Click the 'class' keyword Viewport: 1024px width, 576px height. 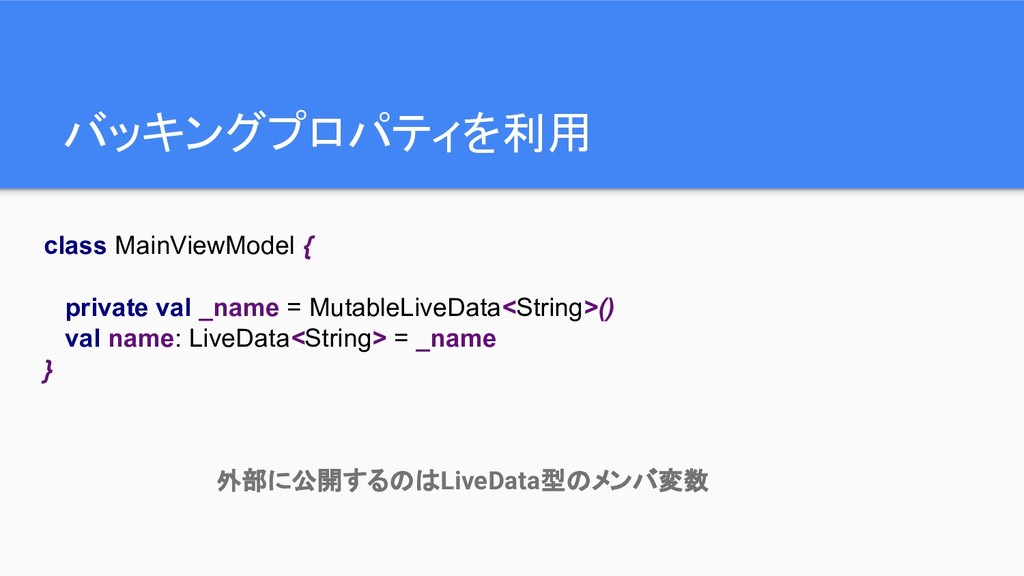tap(75, 246)
